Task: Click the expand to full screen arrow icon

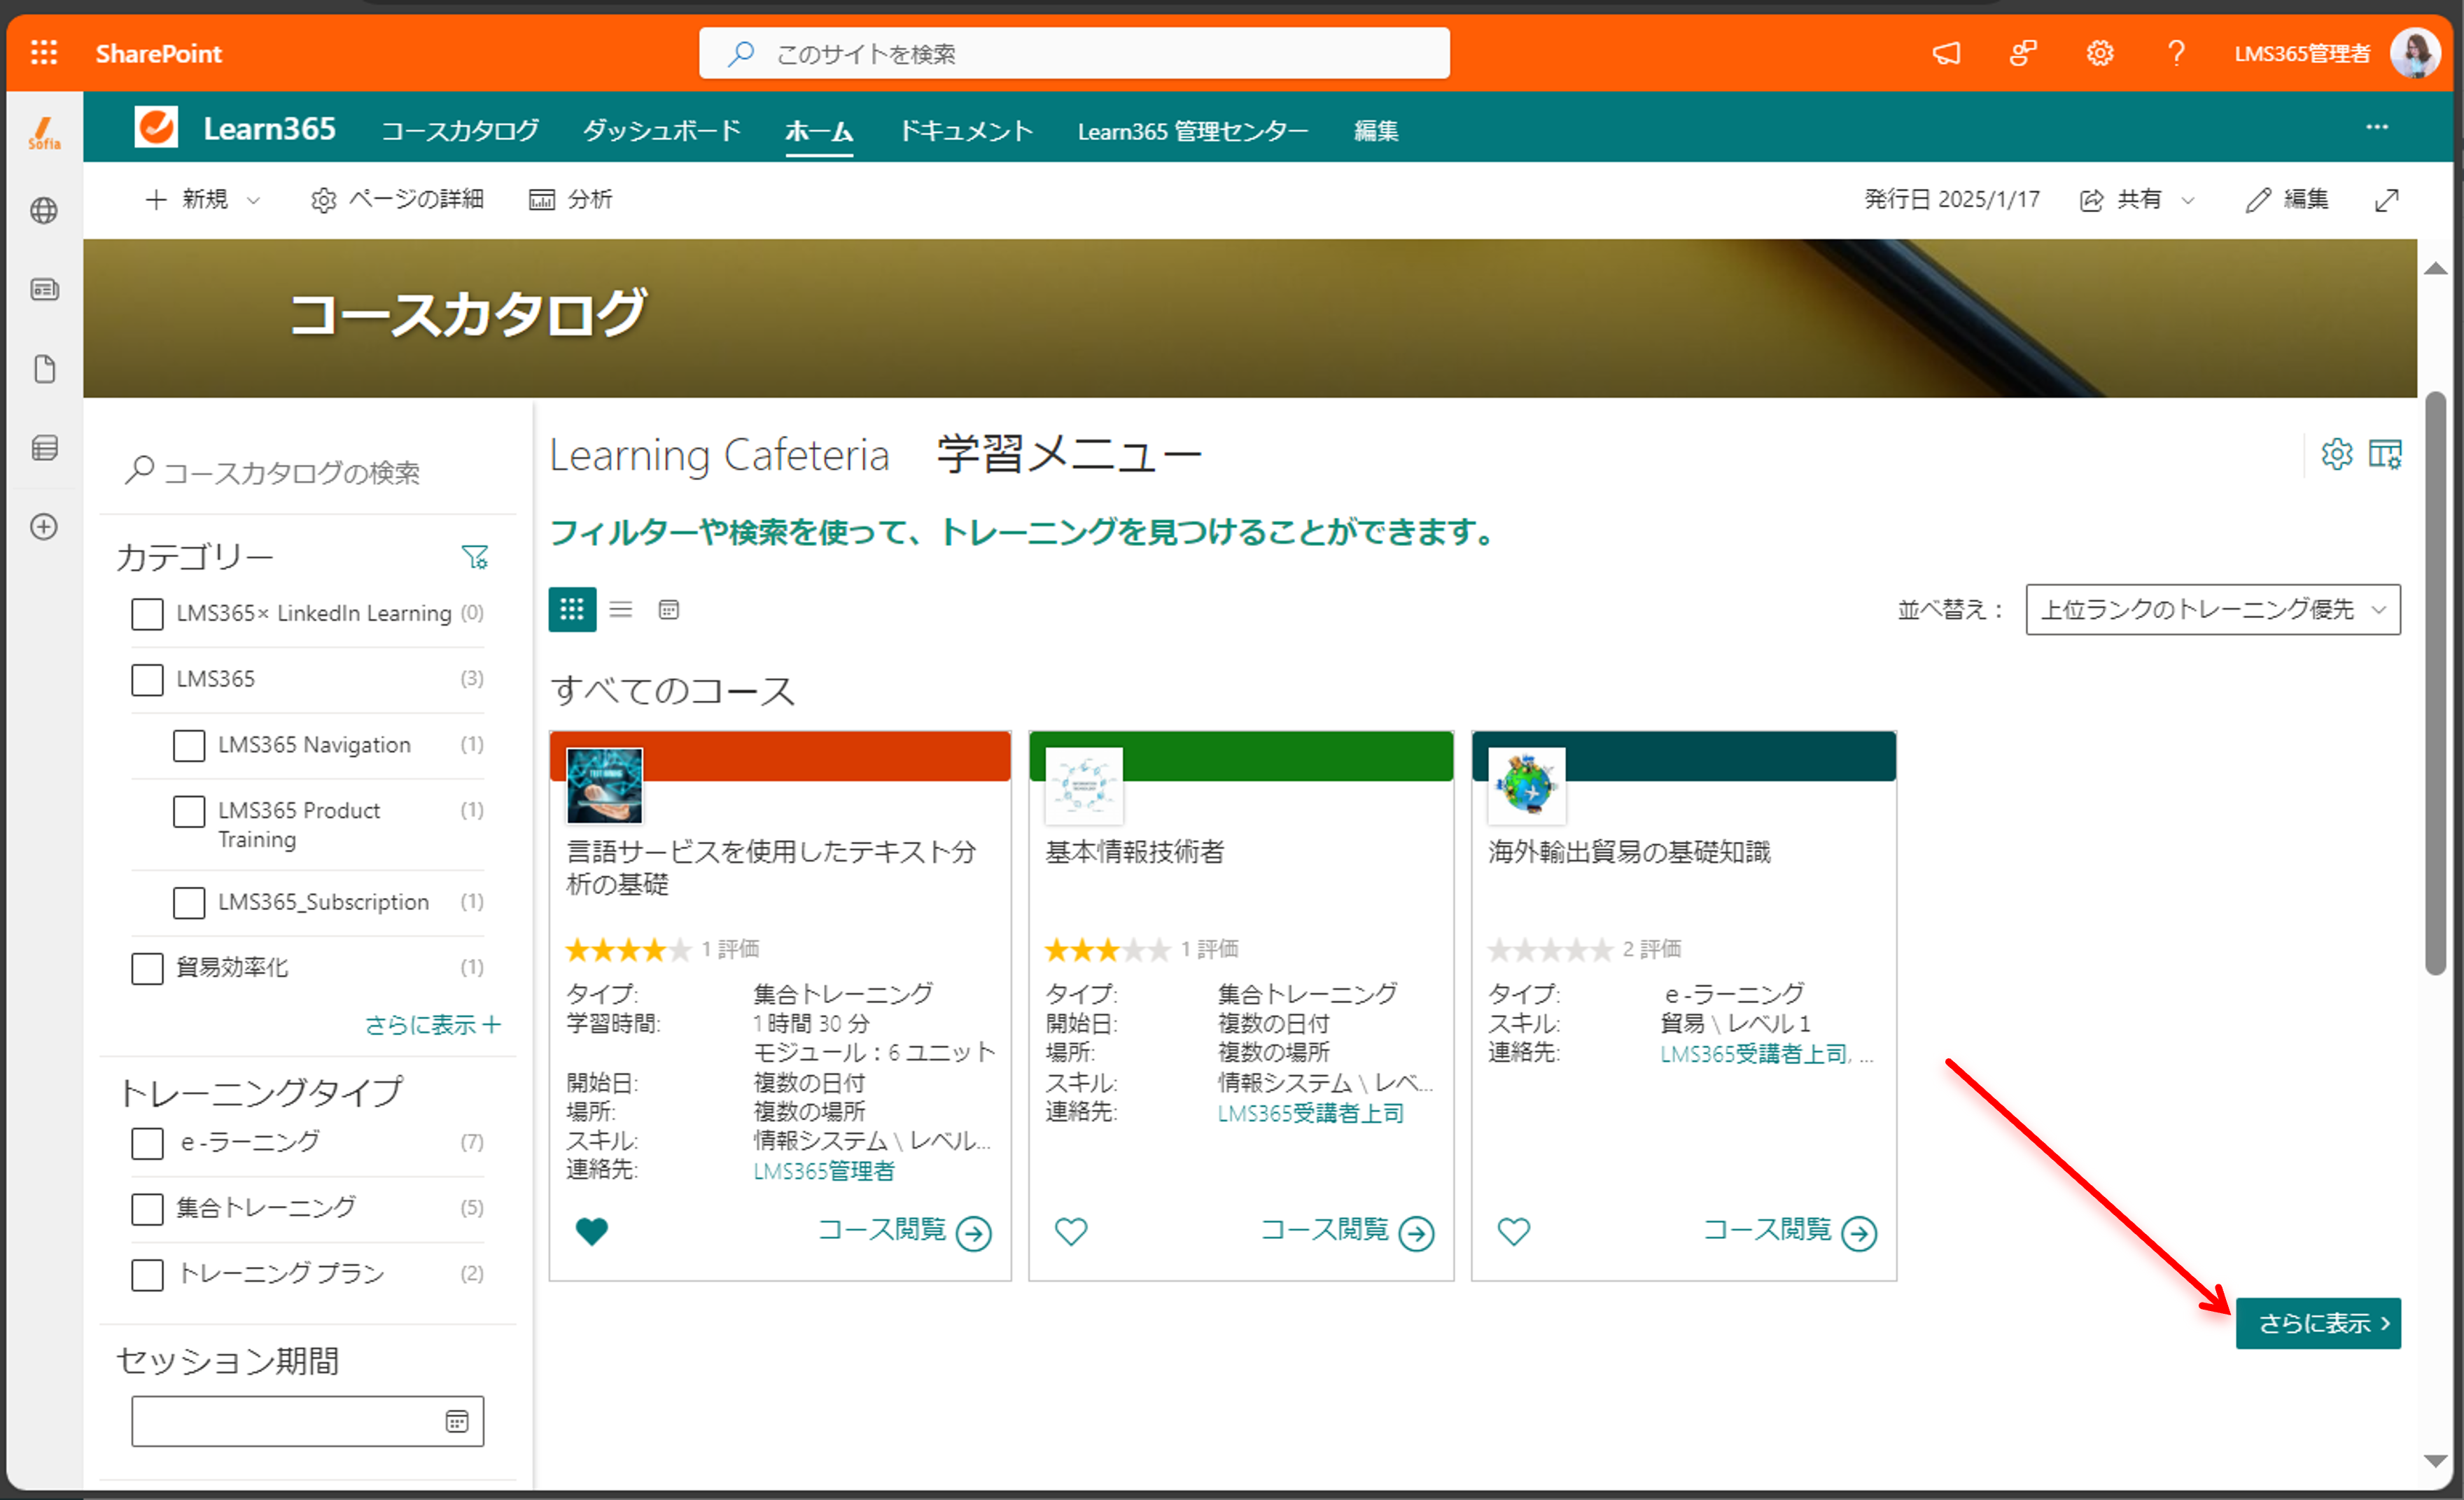Action: coord(2387,200)
